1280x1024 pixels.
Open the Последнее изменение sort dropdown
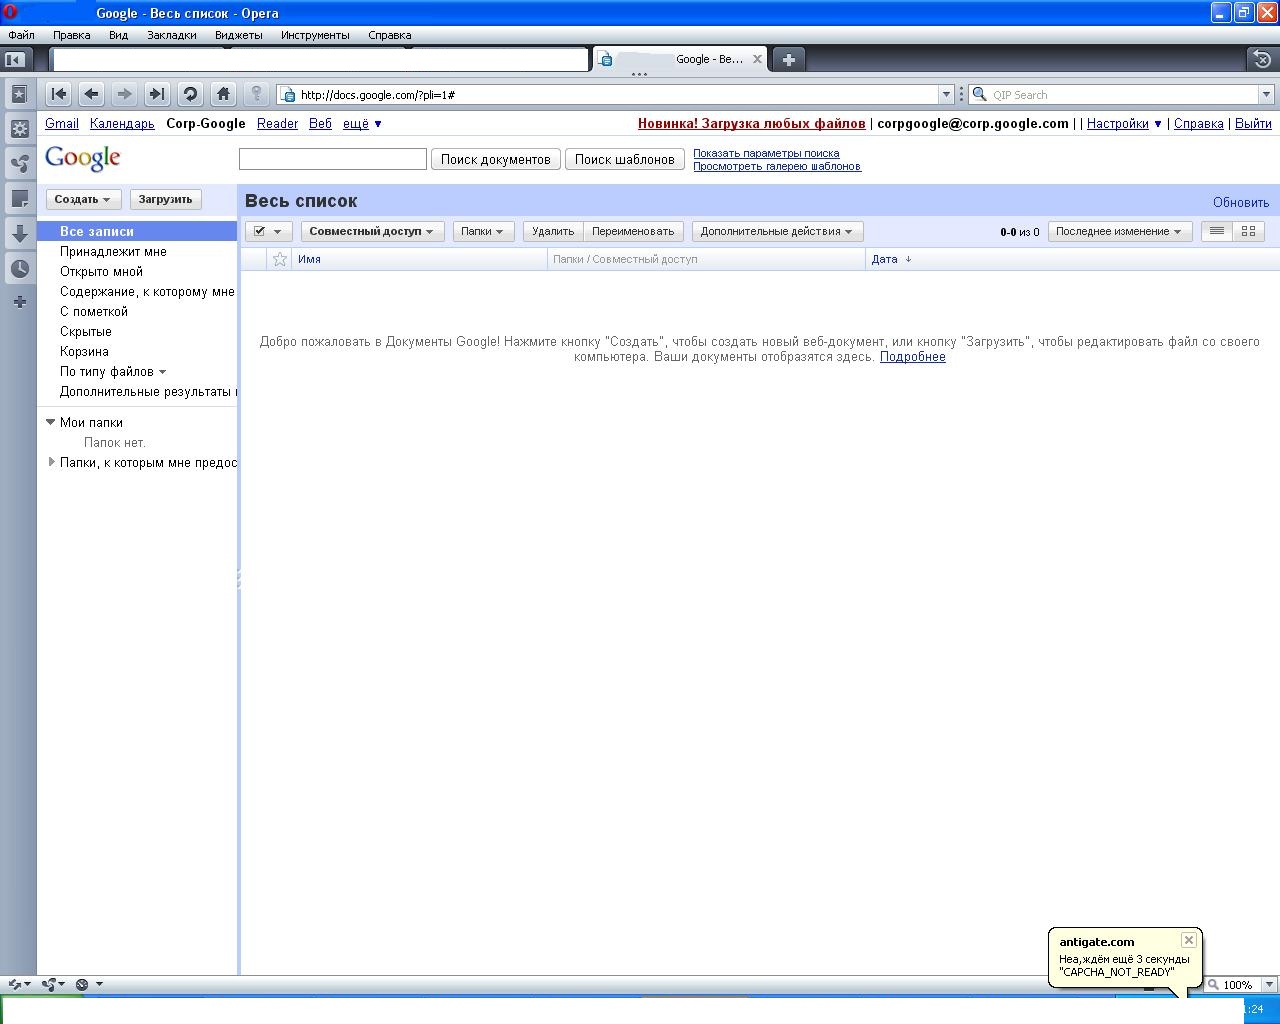(x=1120, y=231)
